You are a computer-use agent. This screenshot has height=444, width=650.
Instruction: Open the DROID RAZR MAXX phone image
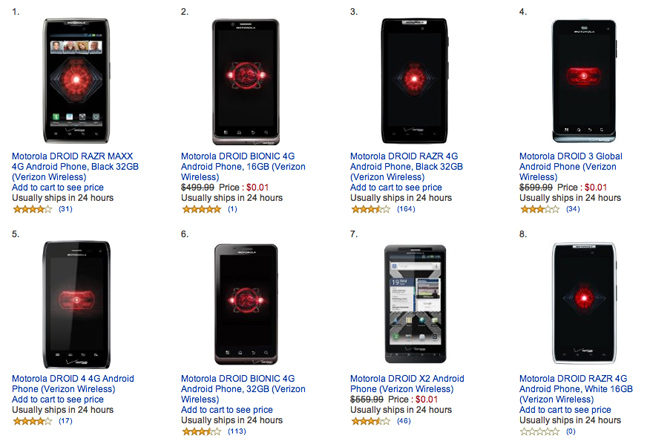pos(76,80)
